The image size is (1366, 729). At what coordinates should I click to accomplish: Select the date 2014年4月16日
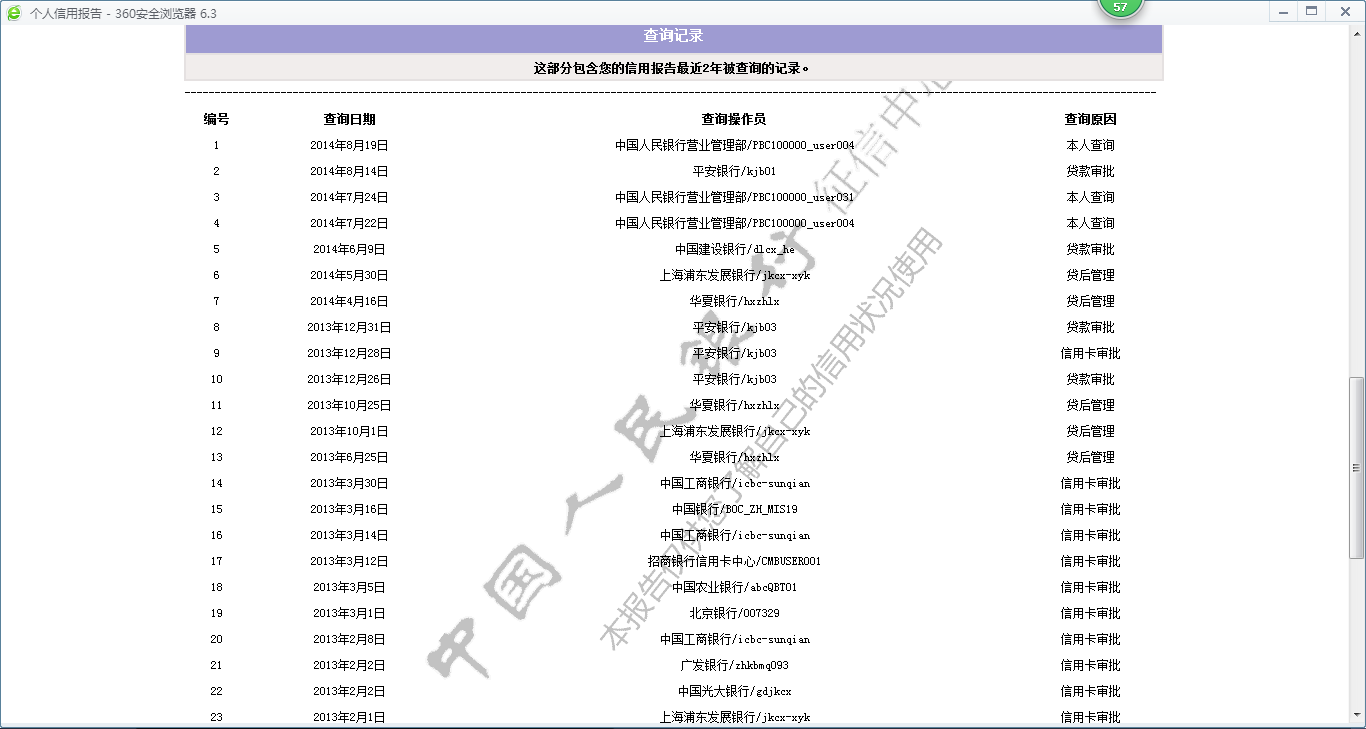pyautogui.click(x=349, y=301)
